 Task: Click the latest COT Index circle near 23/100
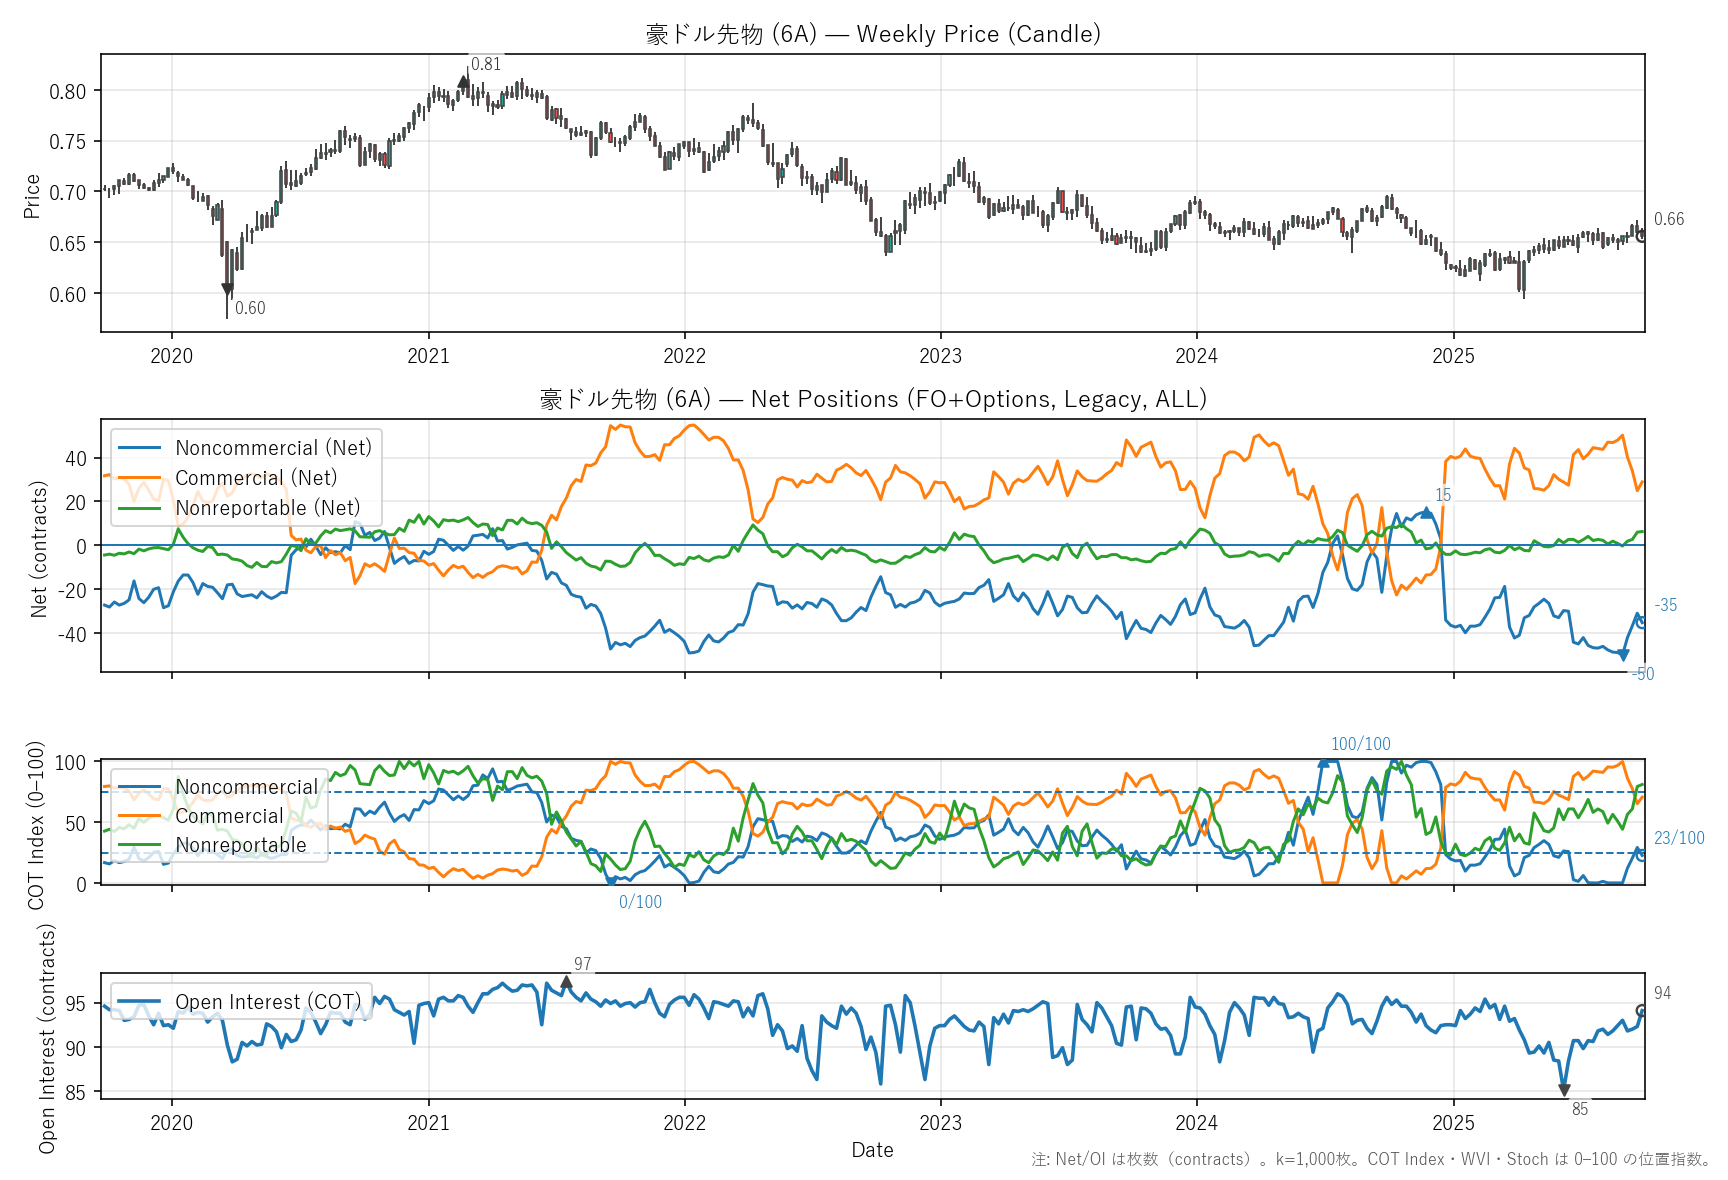click(x=1641, y=855)
